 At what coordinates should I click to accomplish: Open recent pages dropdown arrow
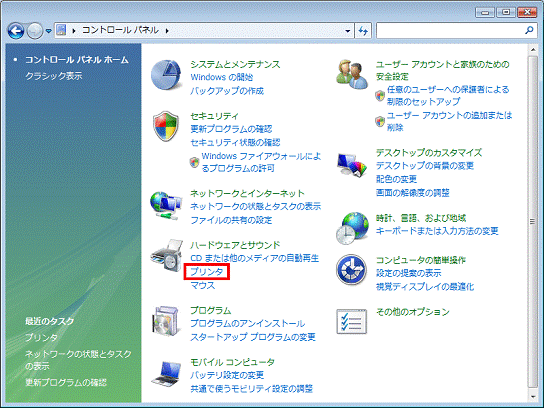pyautogui.click(x=49, y=31)
